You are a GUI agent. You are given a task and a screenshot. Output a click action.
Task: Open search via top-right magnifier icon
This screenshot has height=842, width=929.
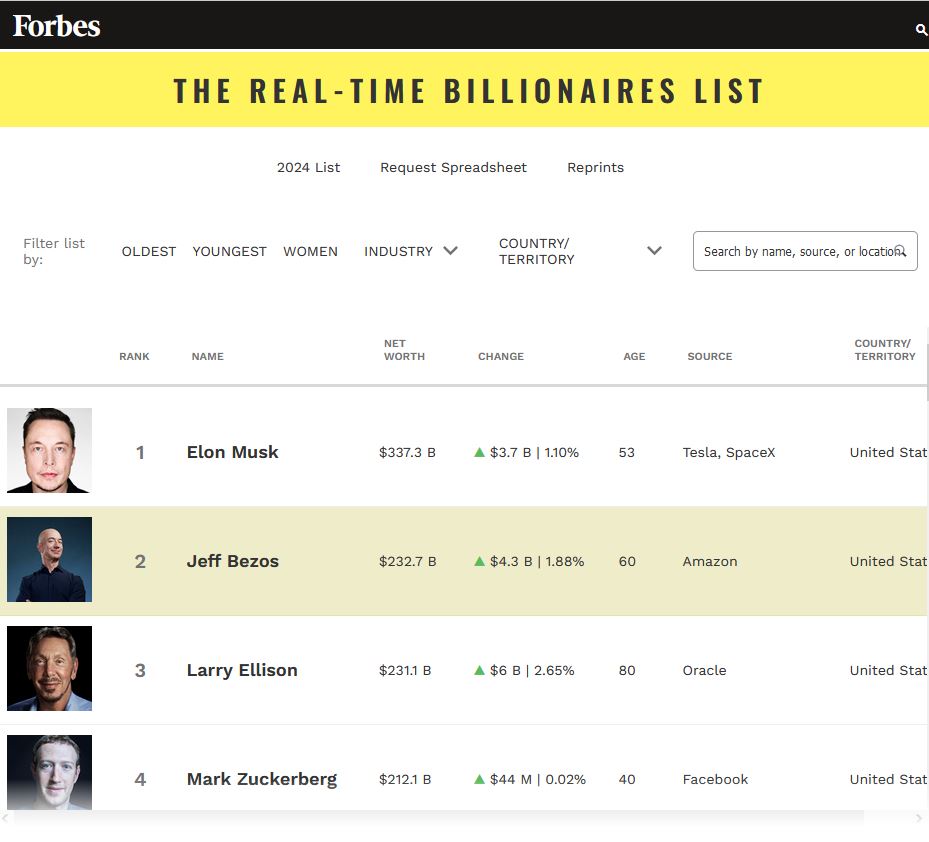[921, 30]
